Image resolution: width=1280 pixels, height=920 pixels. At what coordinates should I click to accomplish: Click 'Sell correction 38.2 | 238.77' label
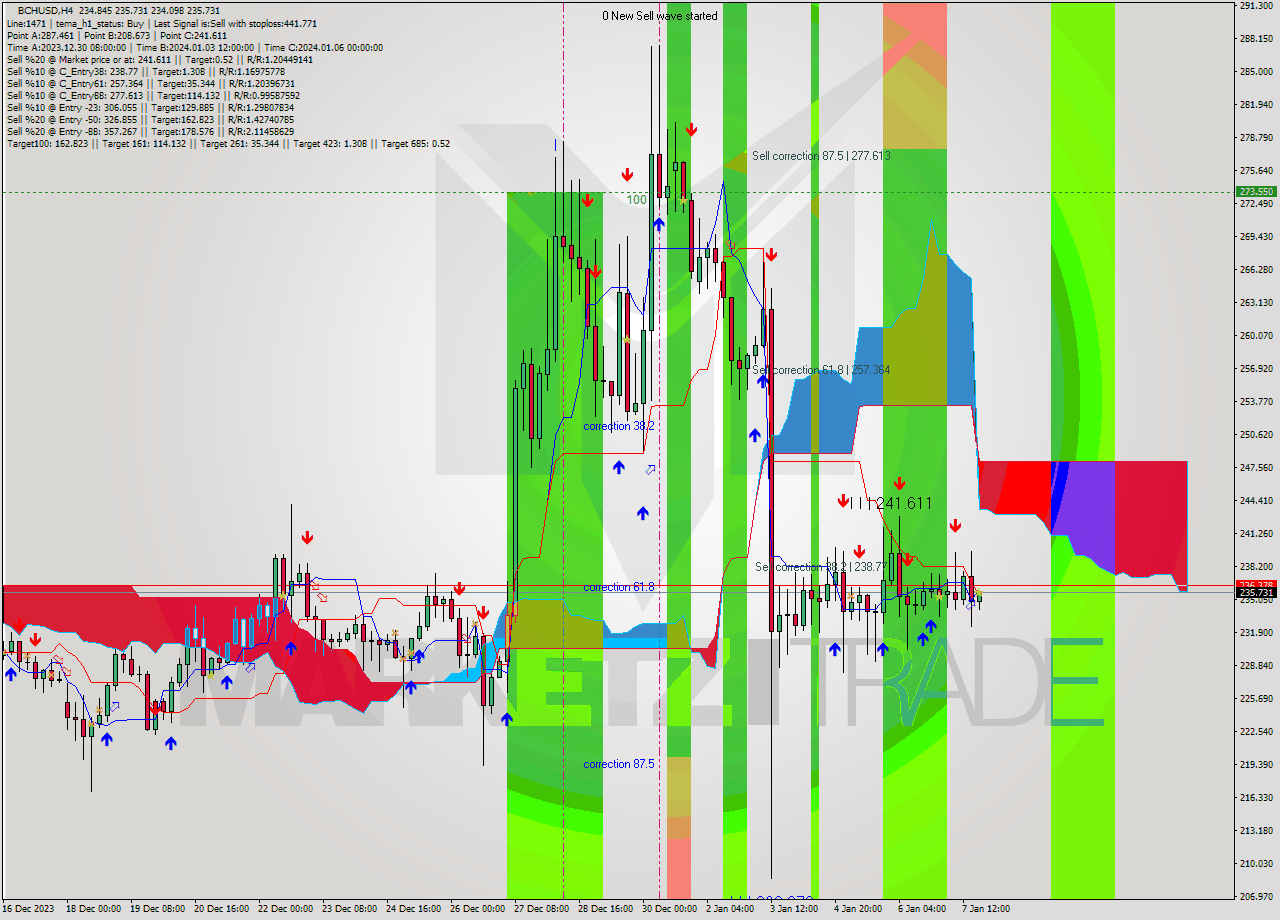(x=821, y=567)
